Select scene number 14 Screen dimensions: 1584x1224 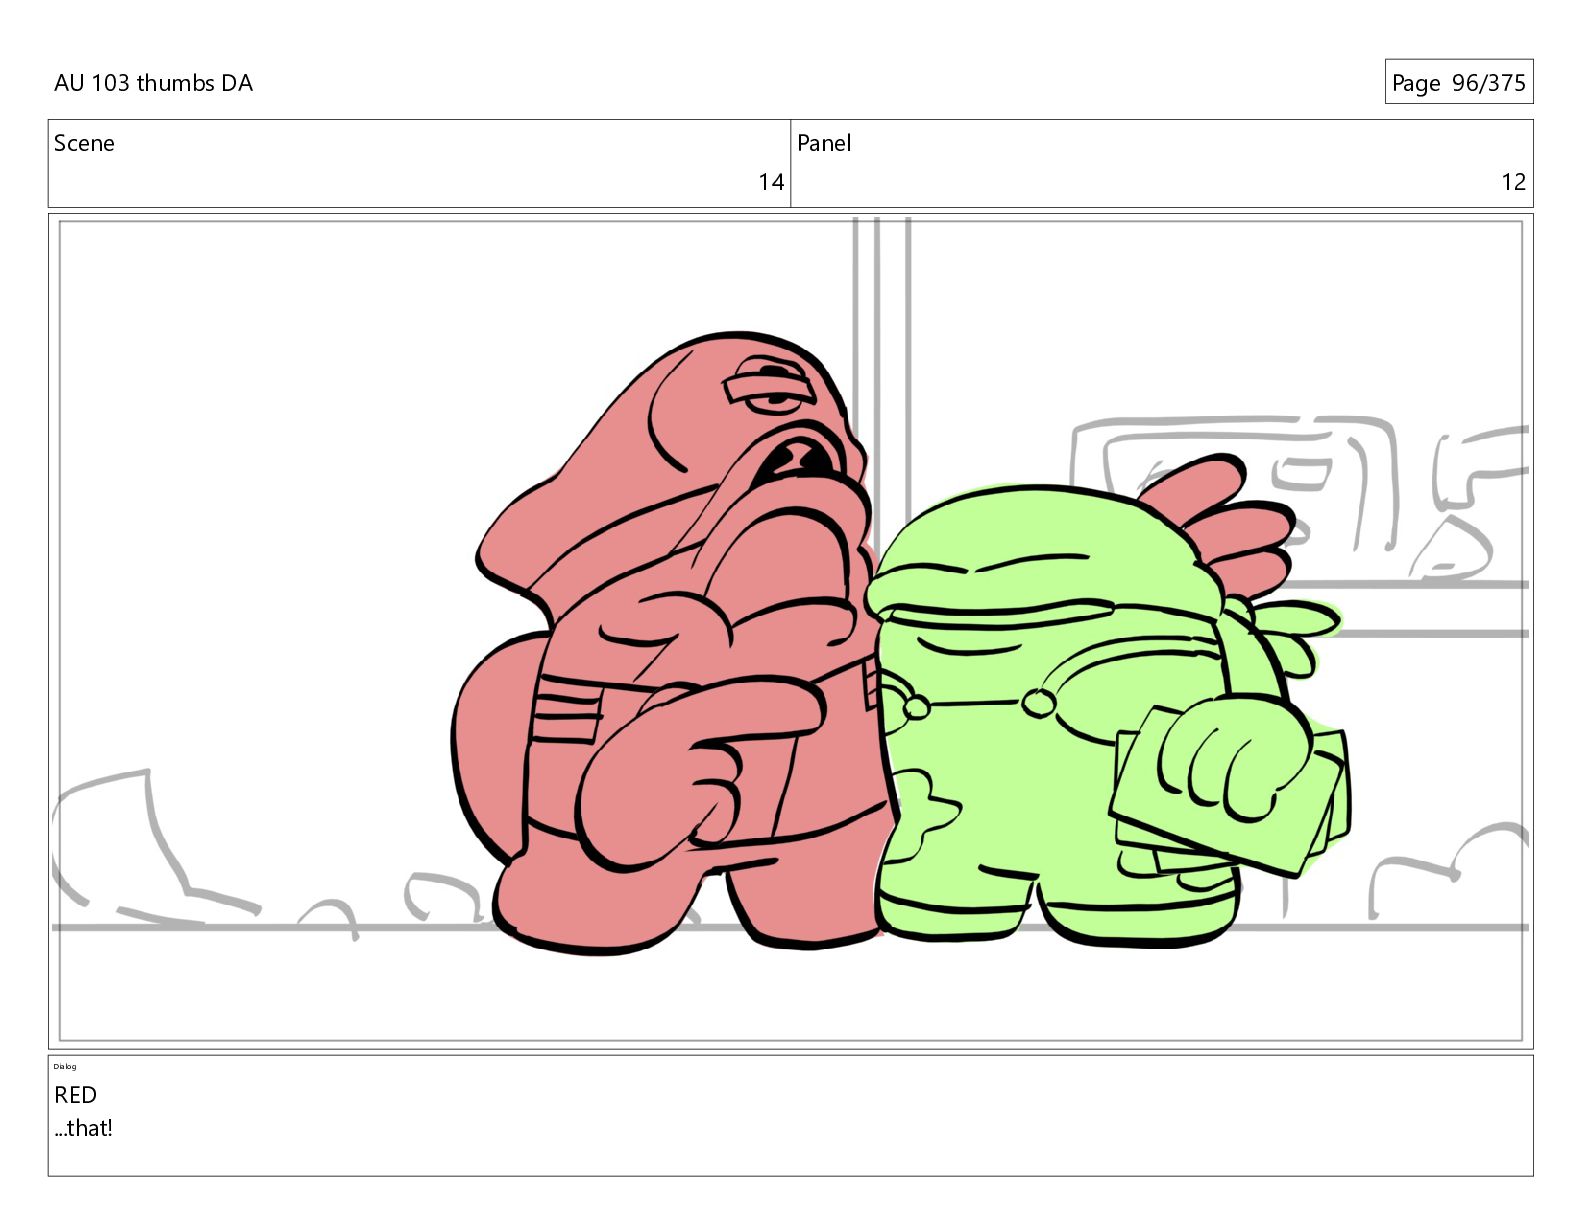tap(770, 182)
